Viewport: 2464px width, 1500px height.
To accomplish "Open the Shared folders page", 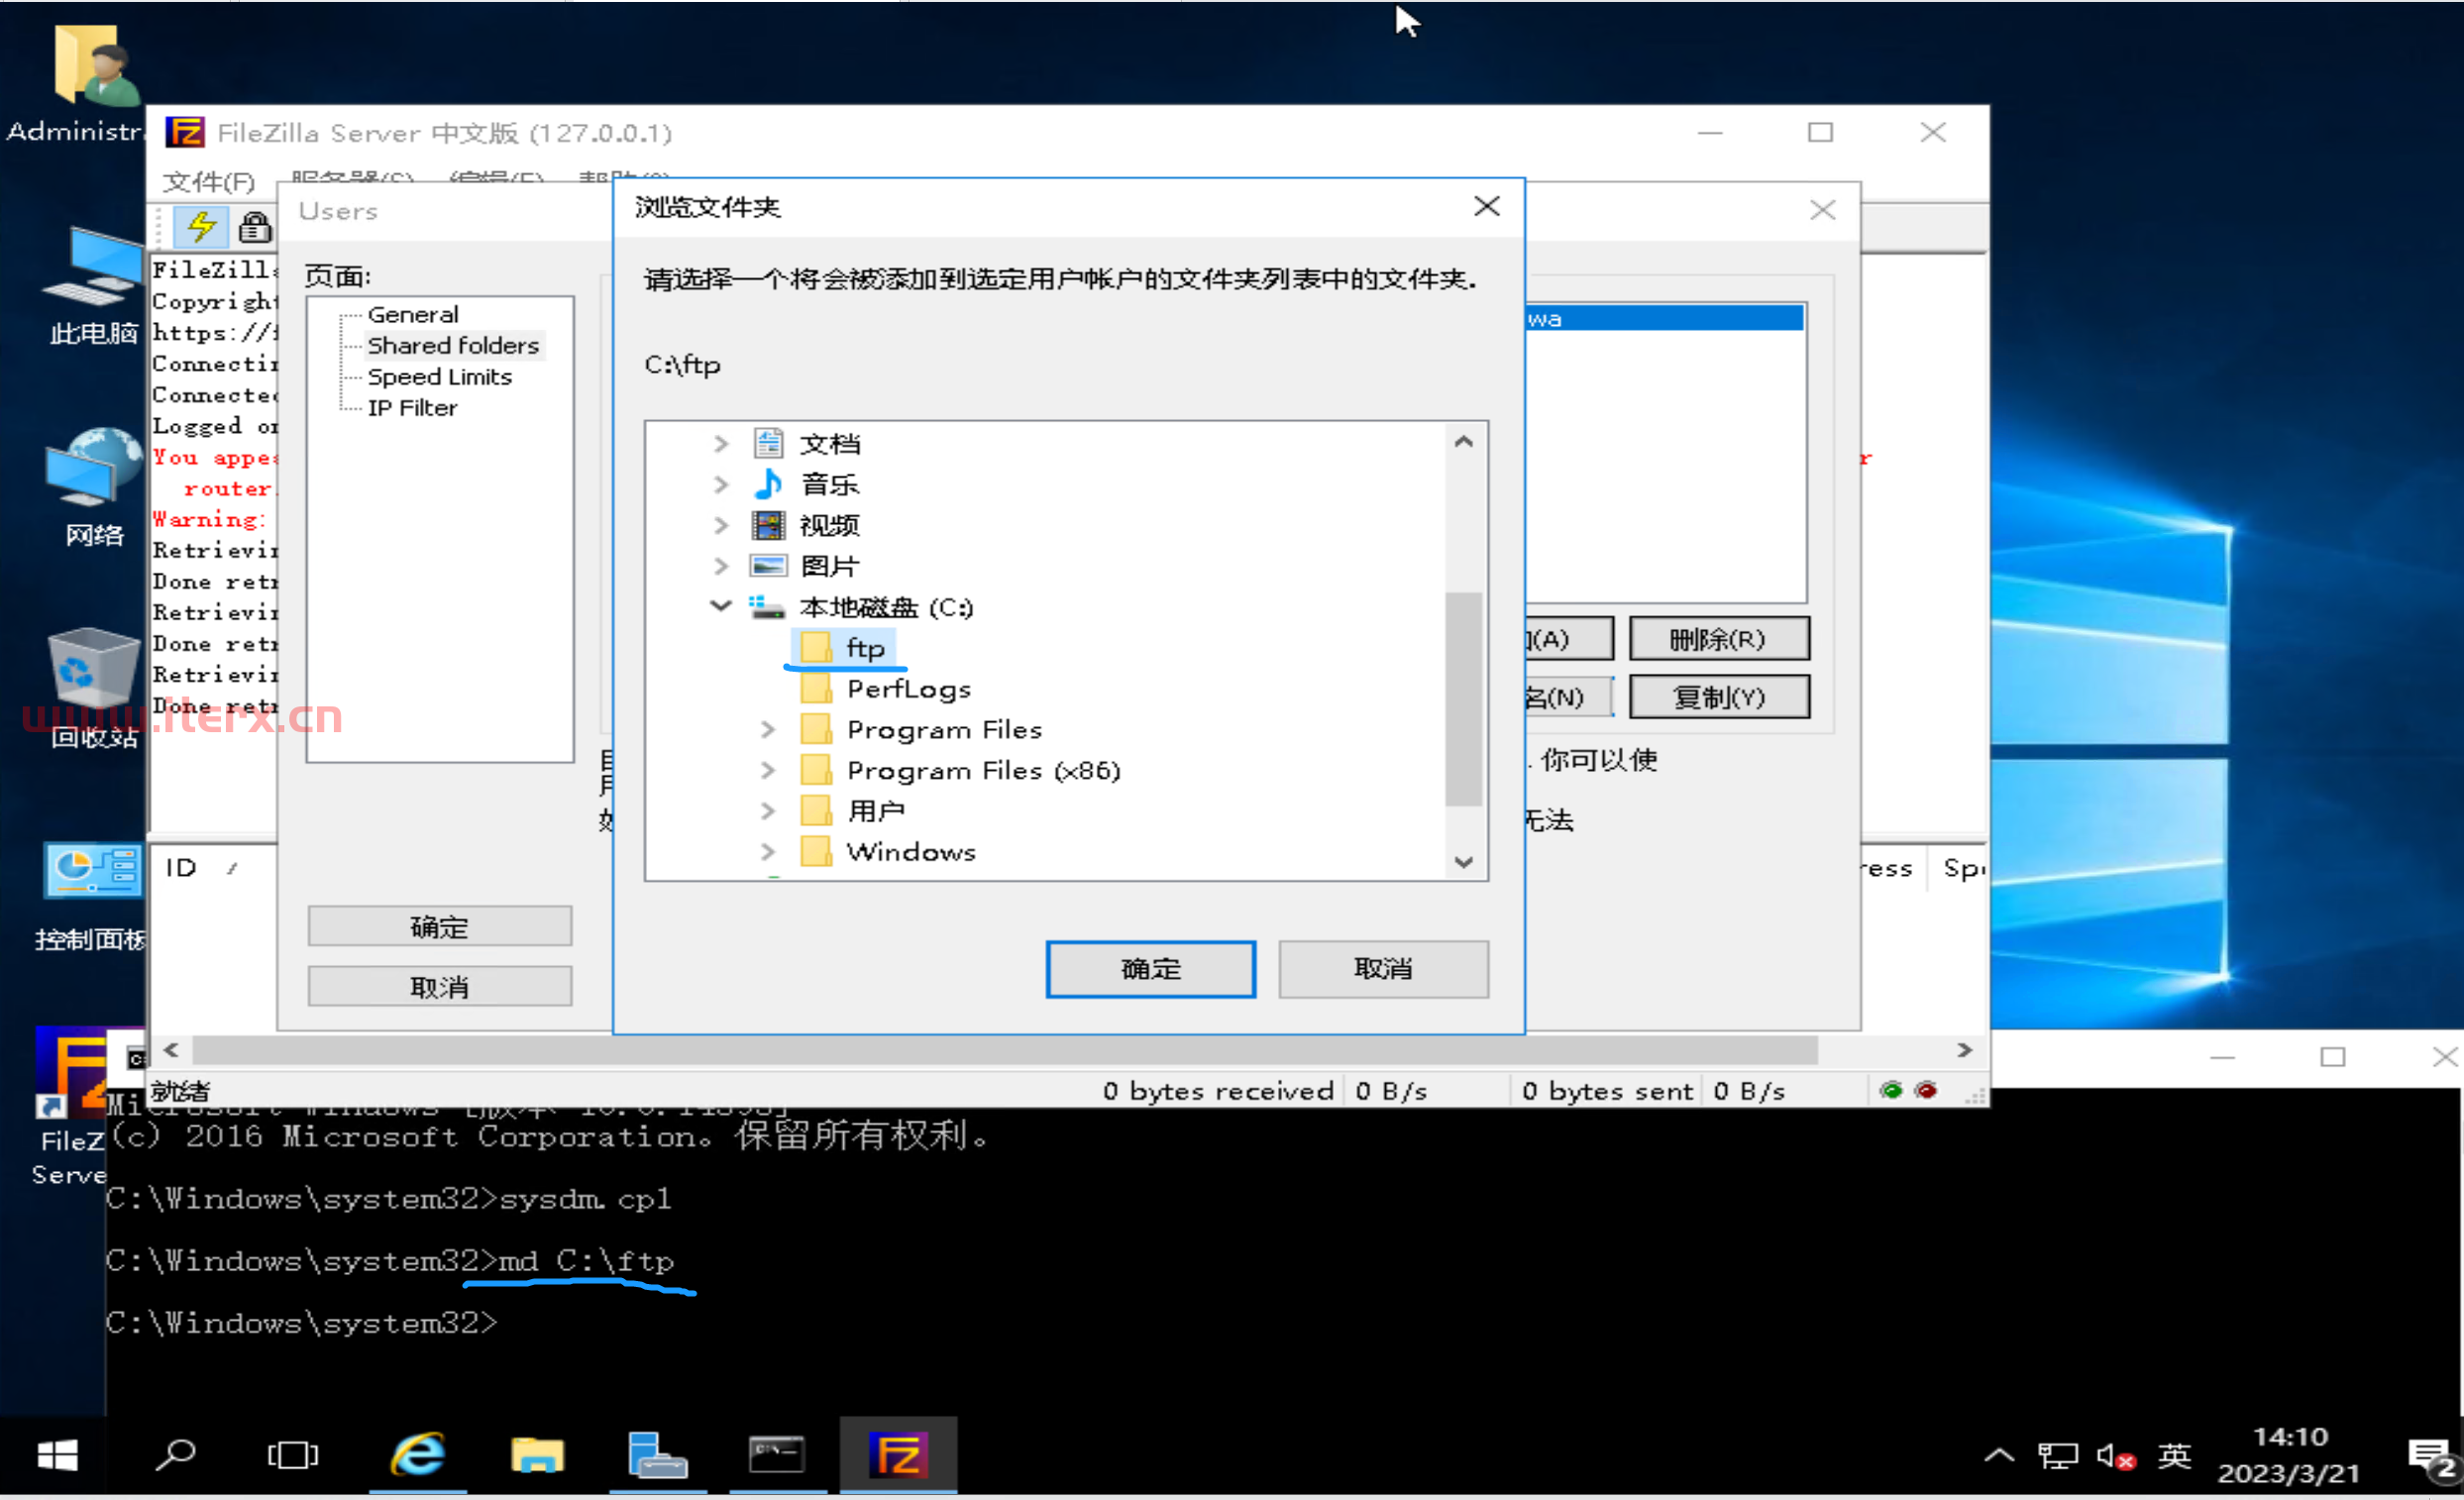I will point(453,346).
